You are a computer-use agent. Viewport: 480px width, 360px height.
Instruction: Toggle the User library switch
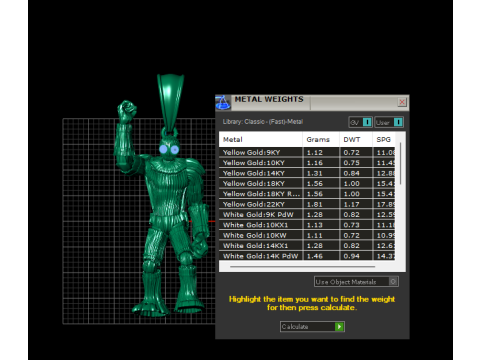(x=389, y=122)
